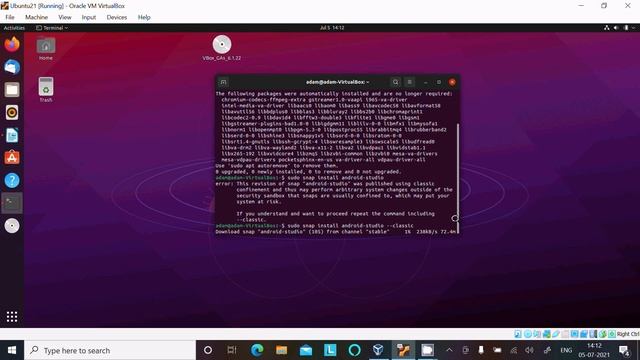The image size is (640, 360).
Task: Open the Input menu
Action: [x=89, y=17]
